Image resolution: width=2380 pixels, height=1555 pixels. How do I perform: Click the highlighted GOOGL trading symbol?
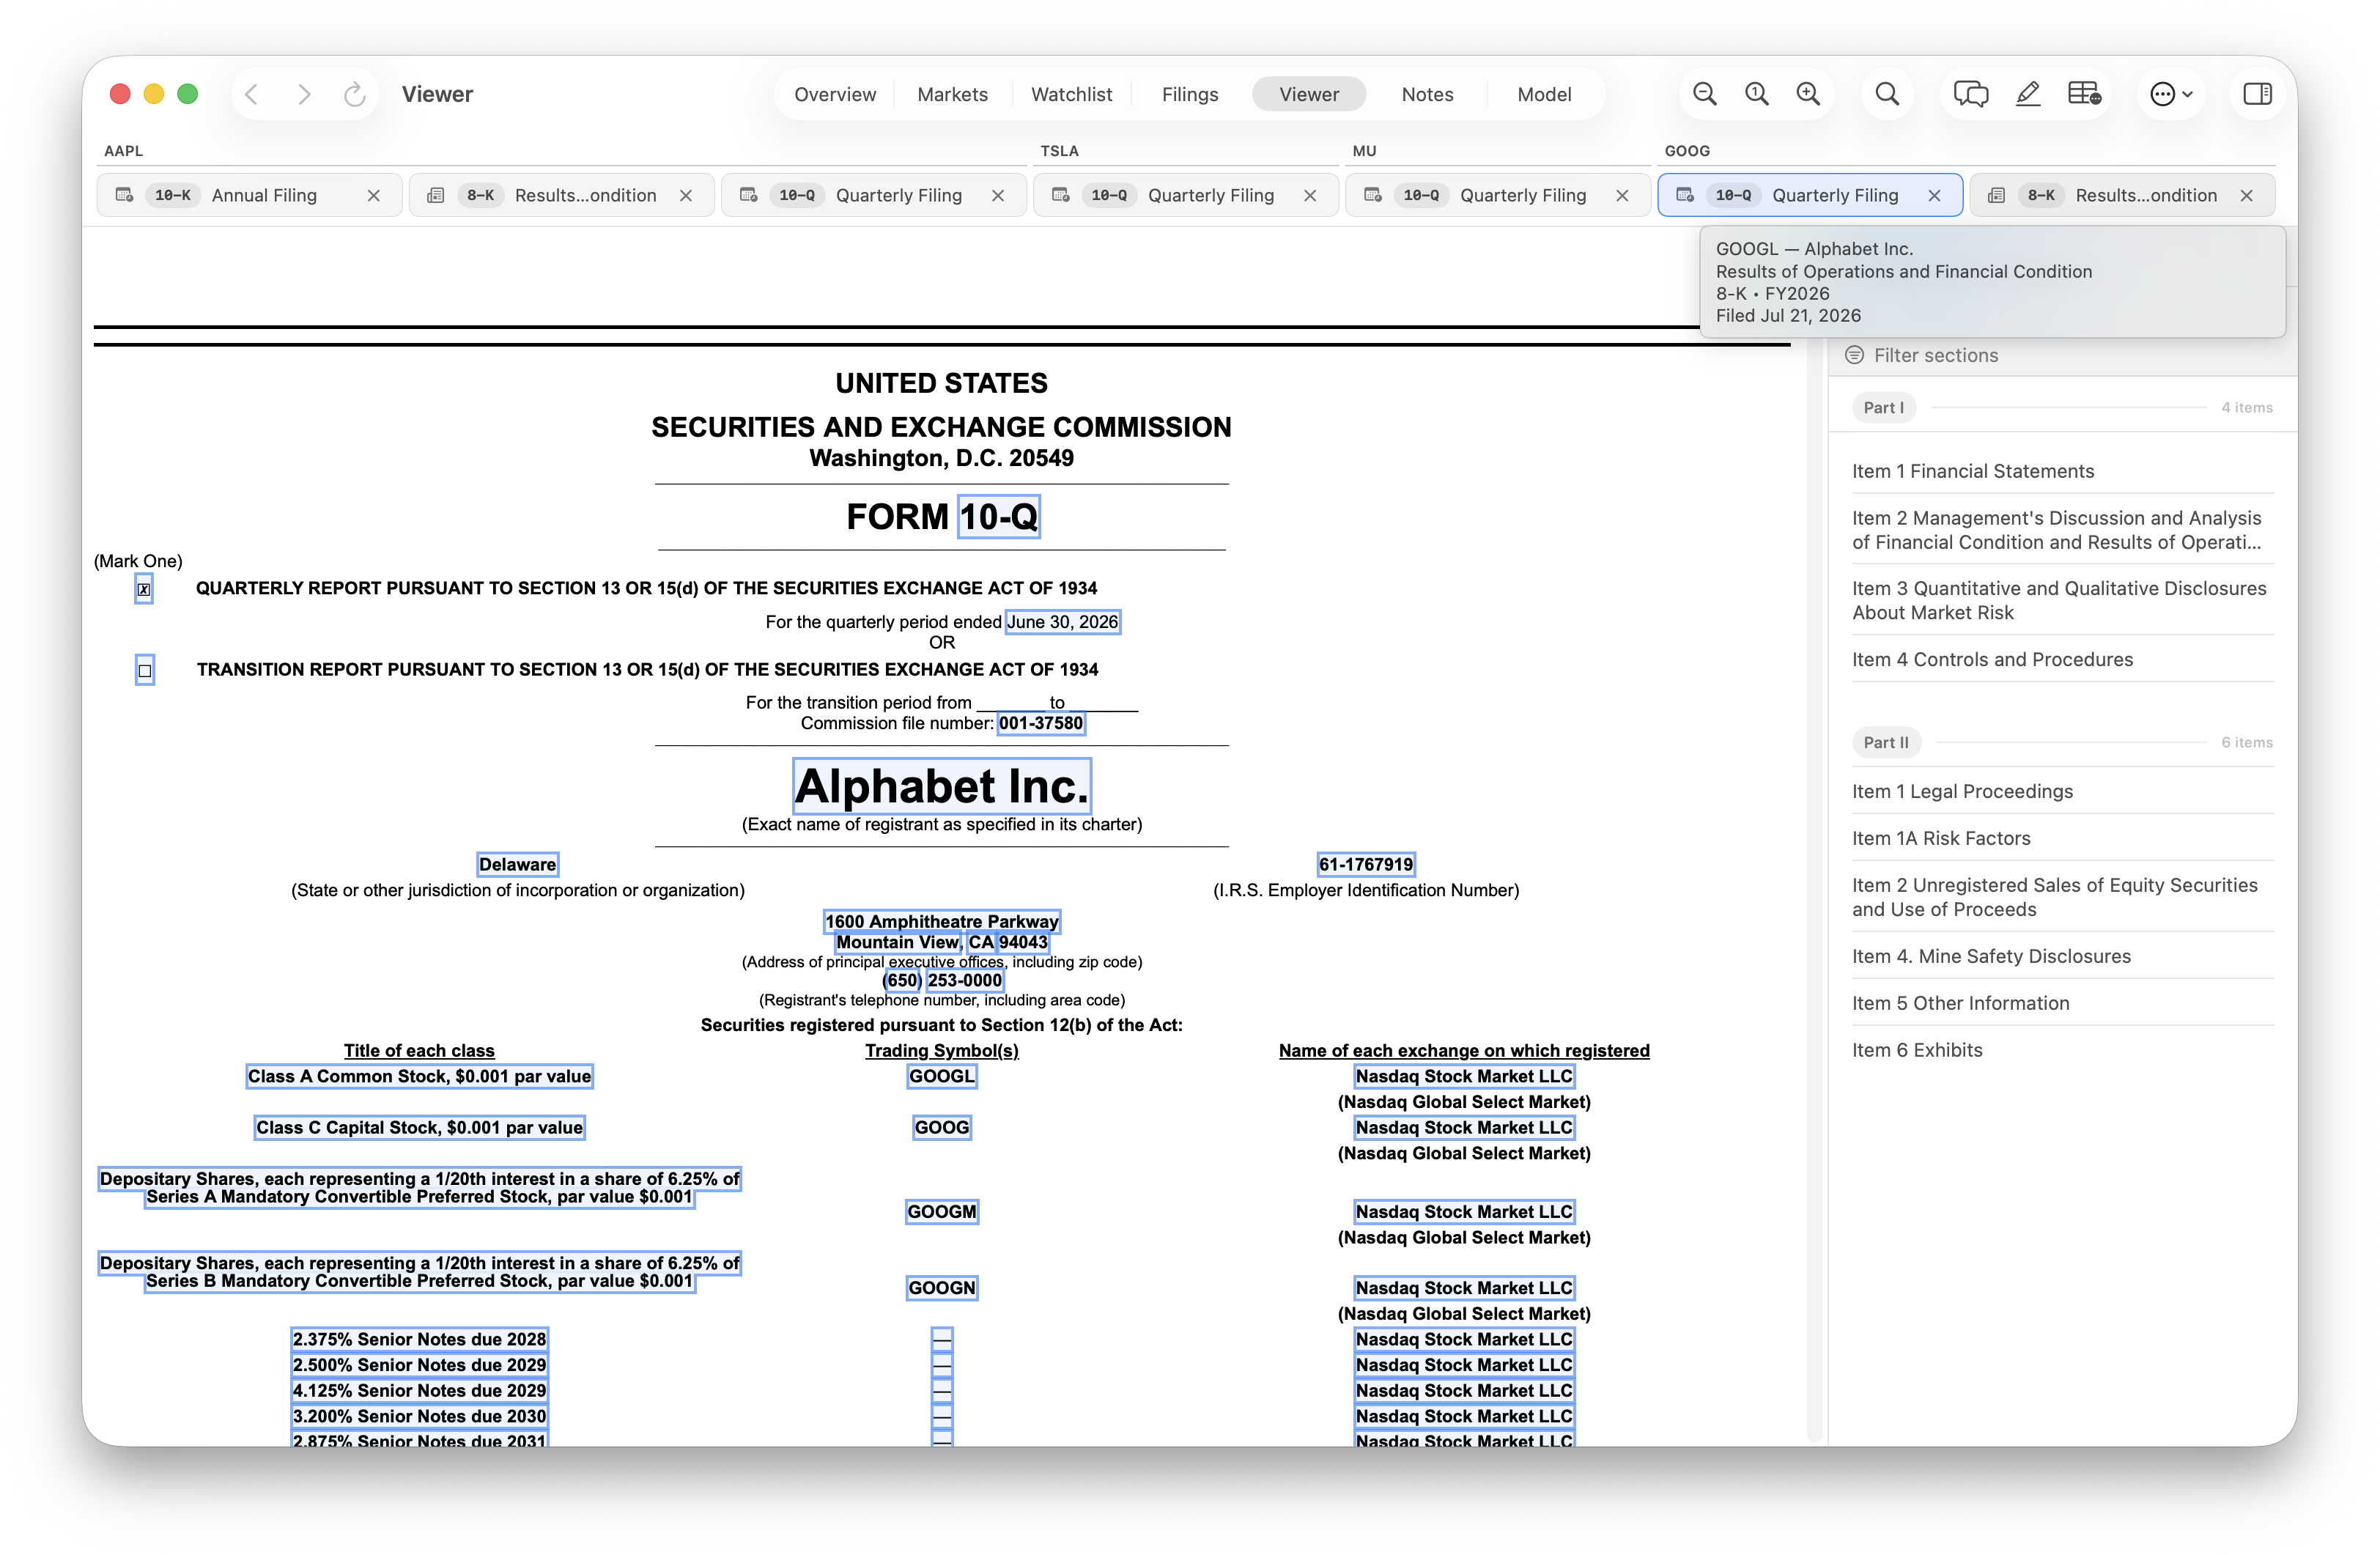point(941,1077)
